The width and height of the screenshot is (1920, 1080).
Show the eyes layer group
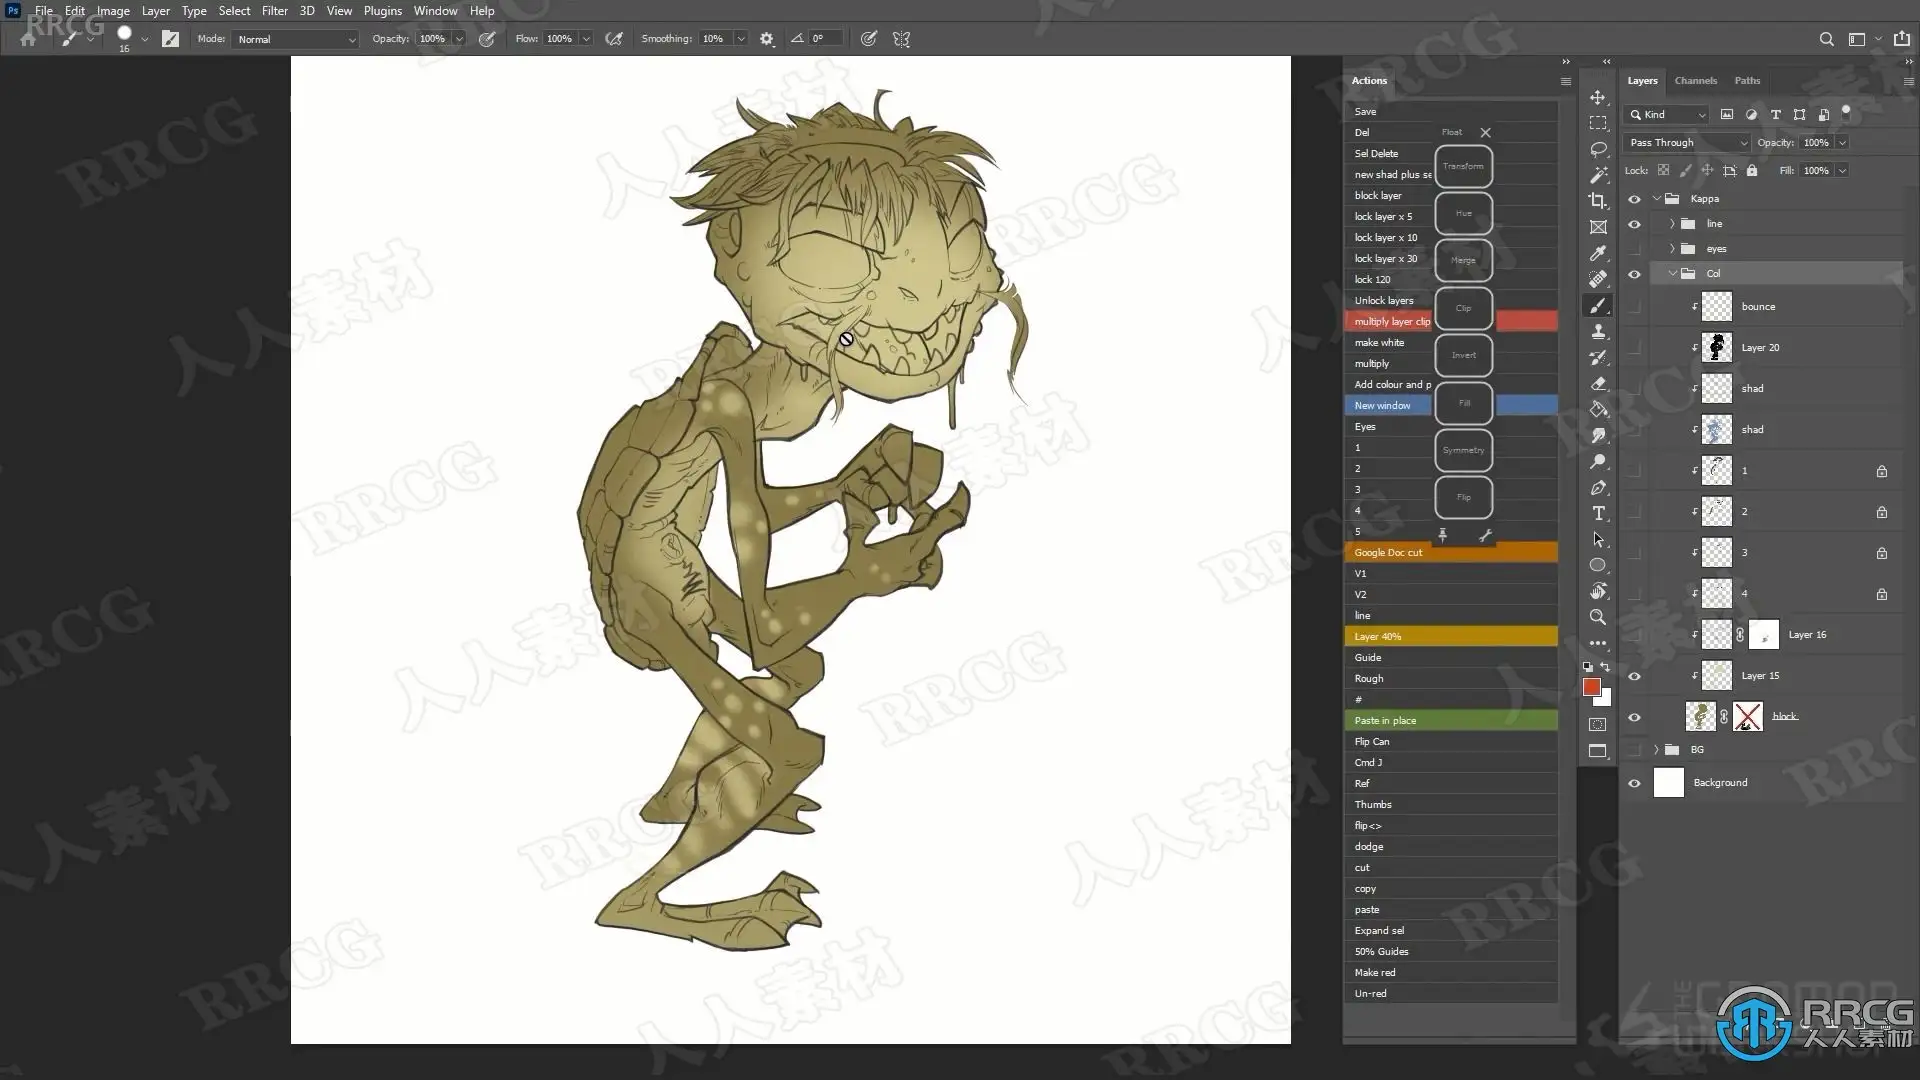[x=1634, y=249]
